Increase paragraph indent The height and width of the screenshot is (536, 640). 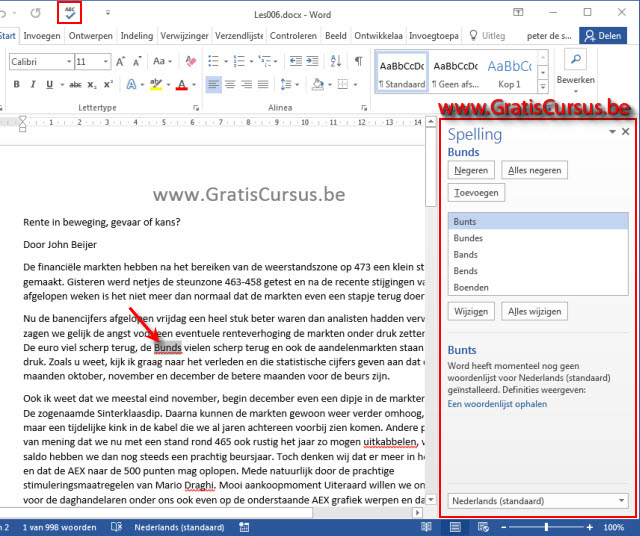[312, 62]
